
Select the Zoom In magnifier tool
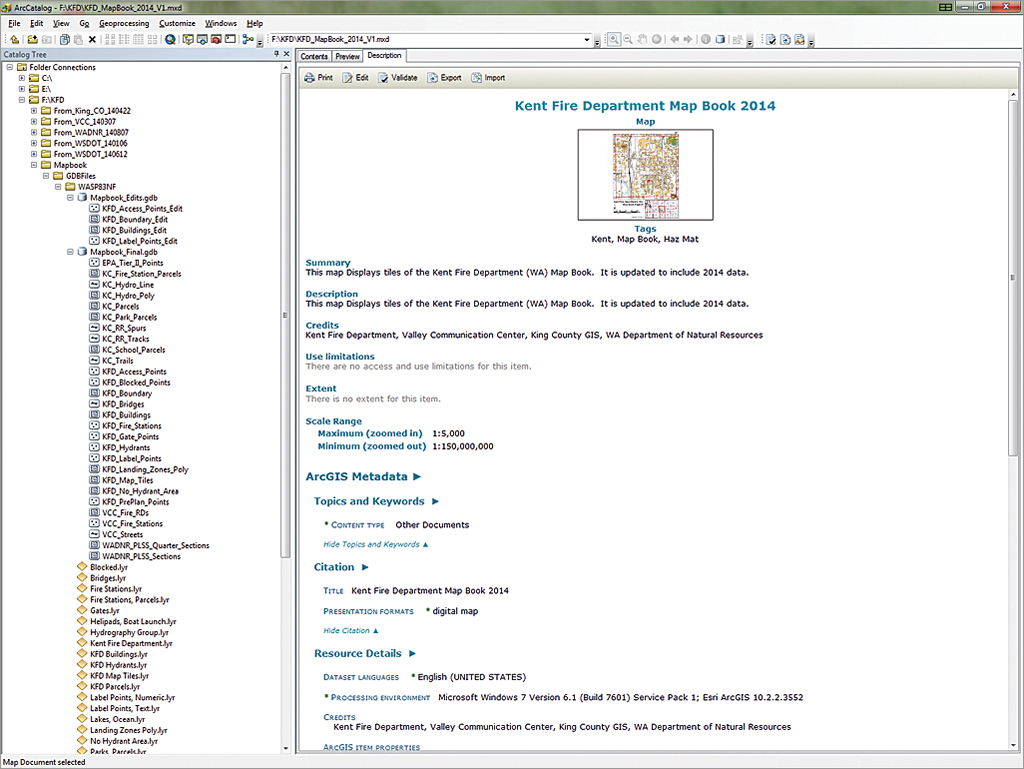pyautogui.click(x=614, y=39)
